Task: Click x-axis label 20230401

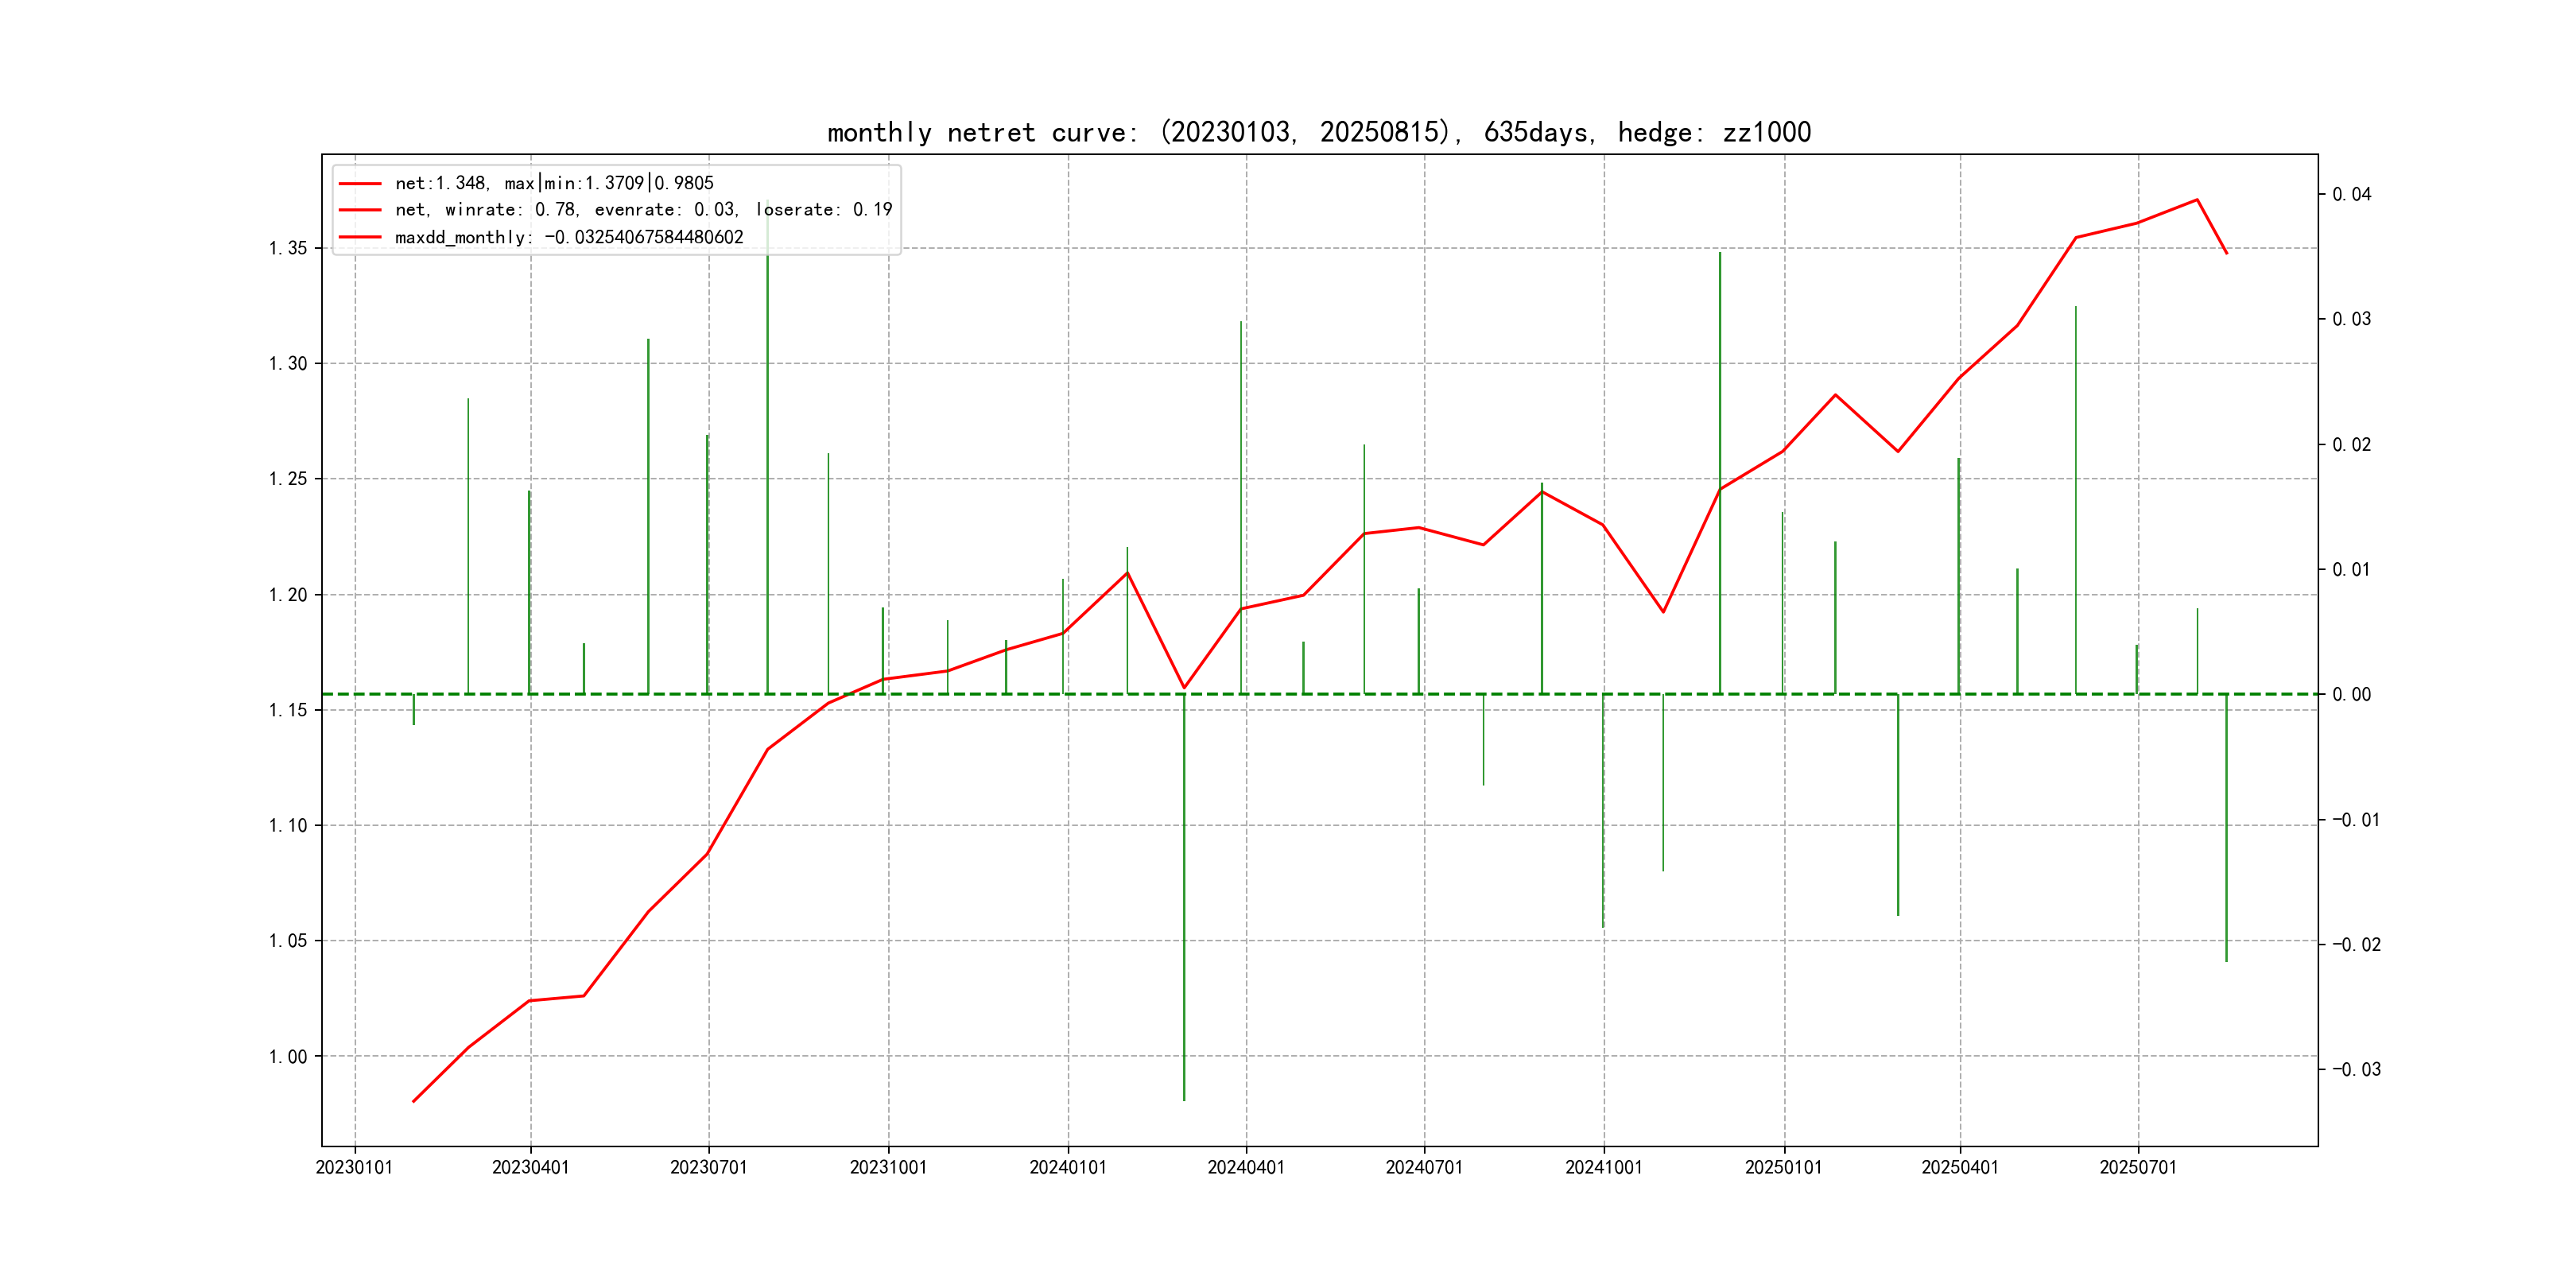Action: tap(530, 1168)
